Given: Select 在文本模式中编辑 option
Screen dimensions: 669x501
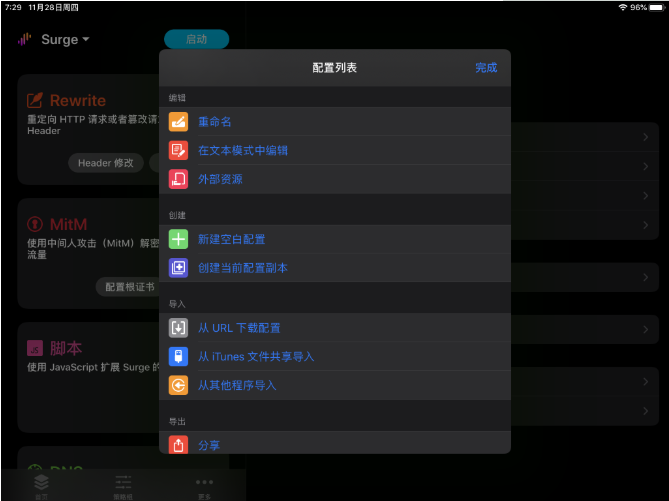Looking at the screenshot, I should point(335,150).
